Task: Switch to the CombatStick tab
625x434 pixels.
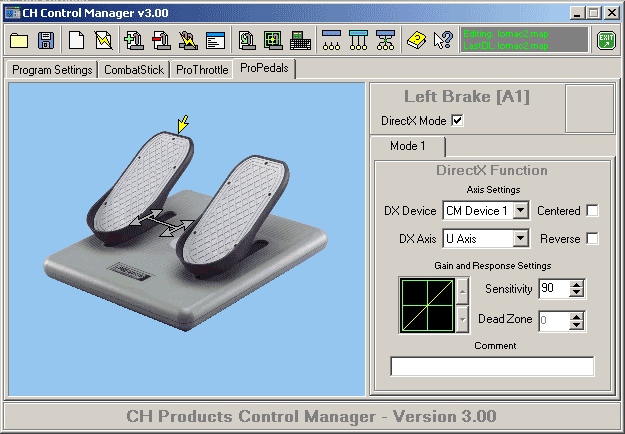Action: pyautogui.click(x=134, y=70)
